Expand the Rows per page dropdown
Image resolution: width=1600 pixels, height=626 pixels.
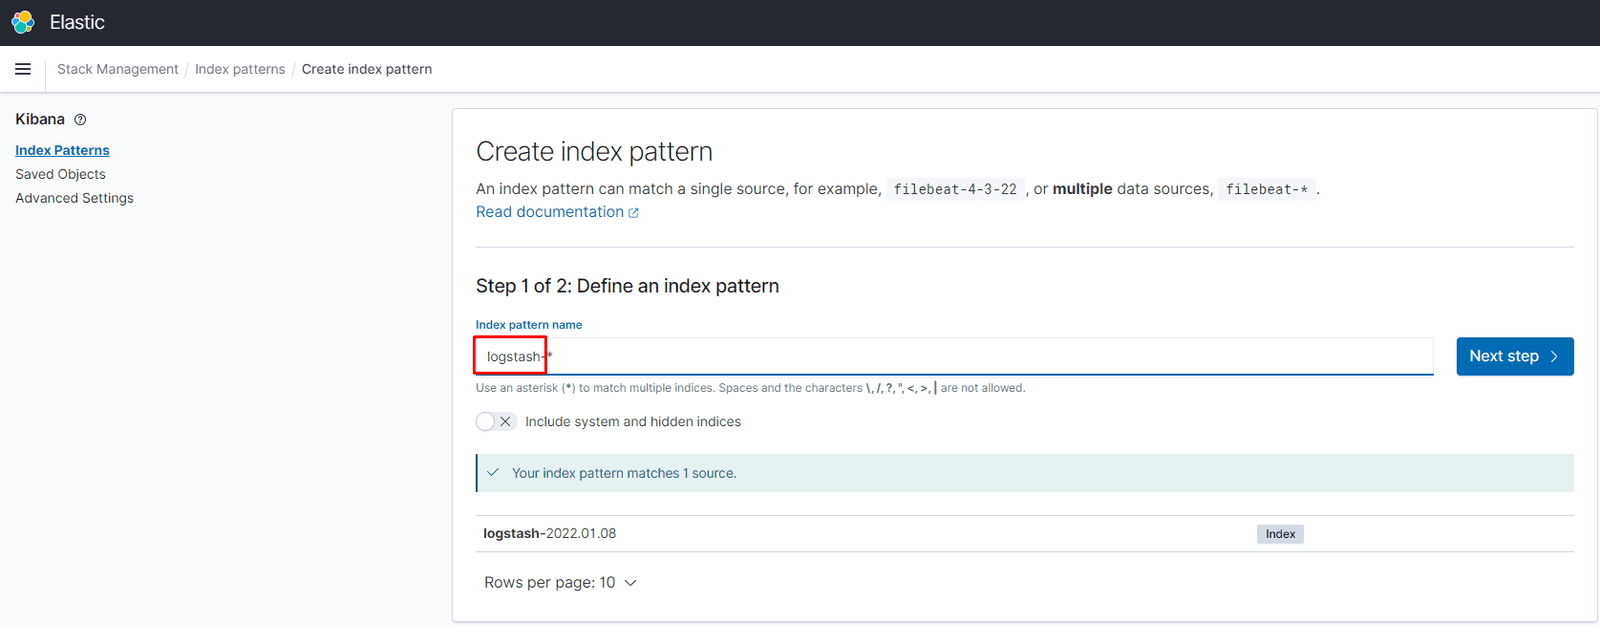(560, 583)
